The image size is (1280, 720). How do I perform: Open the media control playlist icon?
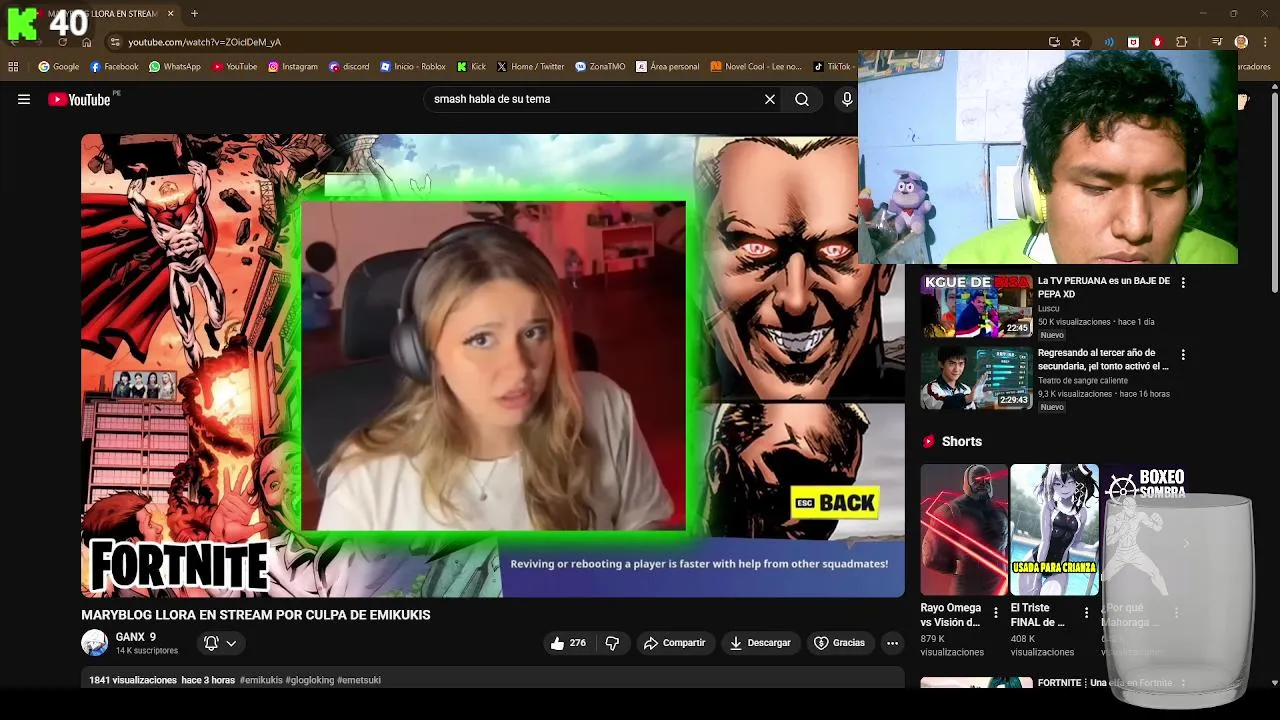point(1217,42)
